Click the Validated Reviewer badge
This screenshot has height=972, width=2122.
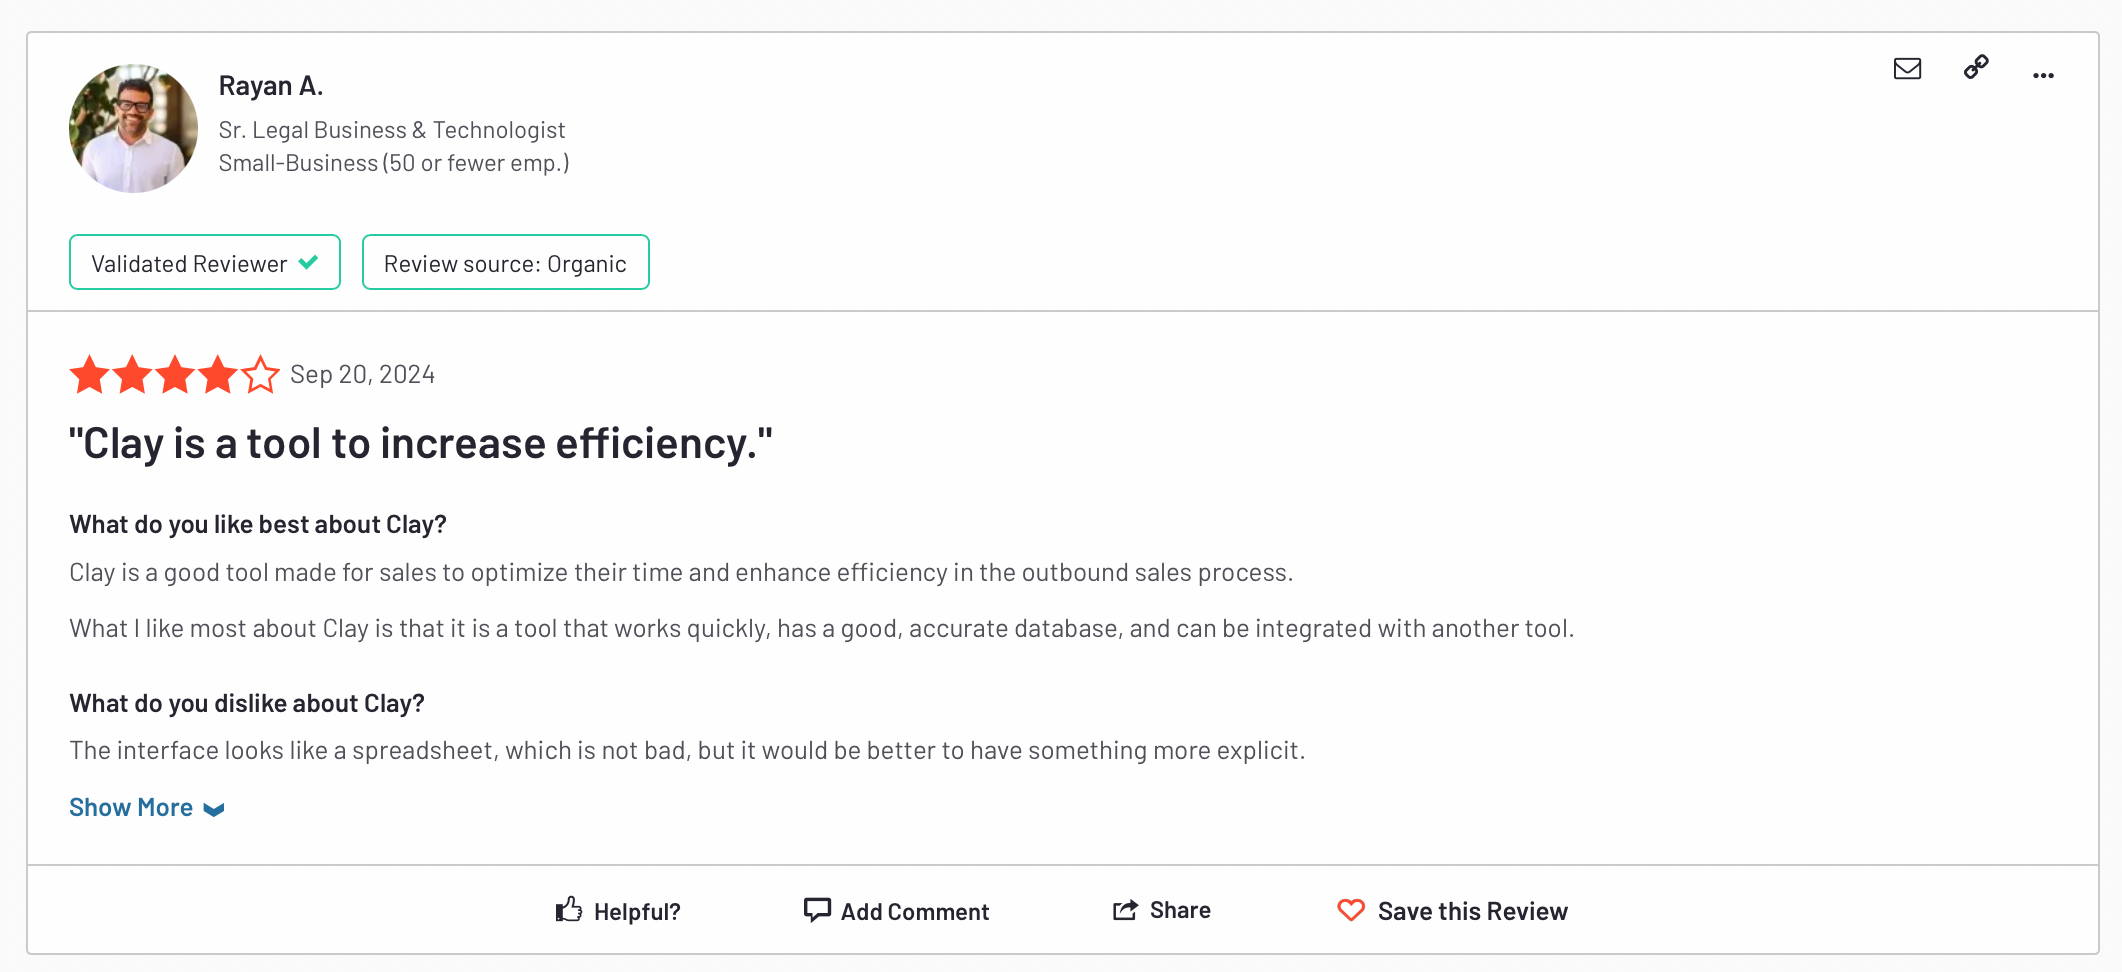[x=205, y=262]
